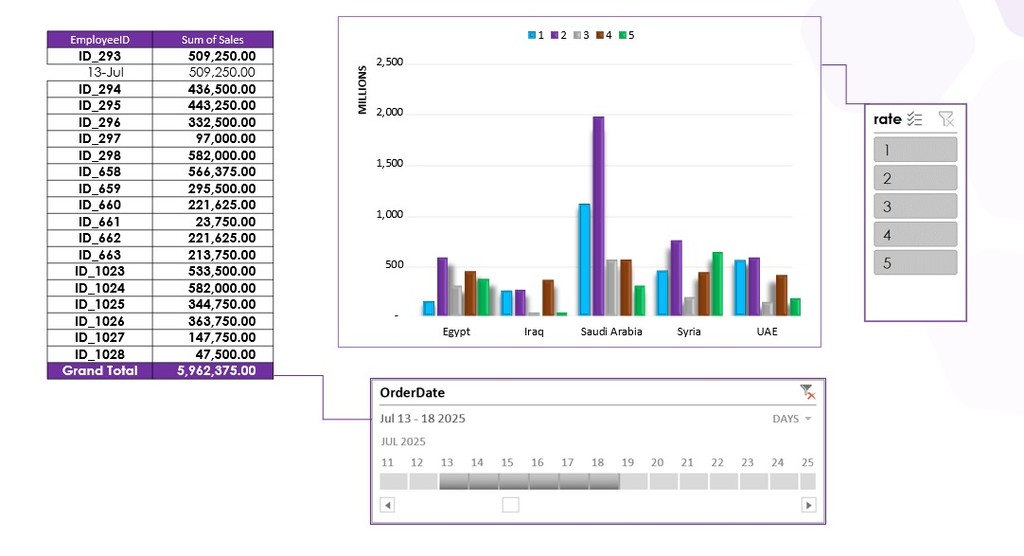Select the ID_663 cell
This screenshot has width=1024, height=556.
point(100,255)
